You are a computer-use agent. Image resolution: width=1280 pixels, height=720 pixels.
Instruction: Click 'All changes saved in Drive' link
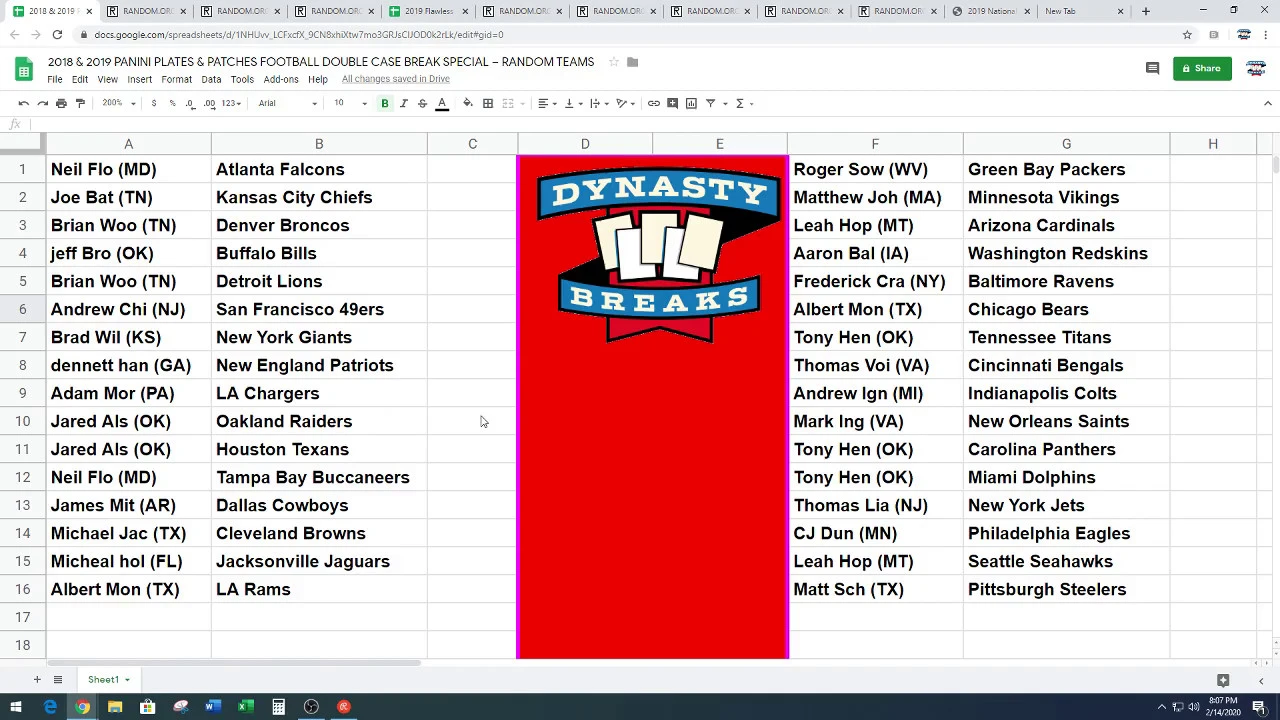(x=396, y=79)
